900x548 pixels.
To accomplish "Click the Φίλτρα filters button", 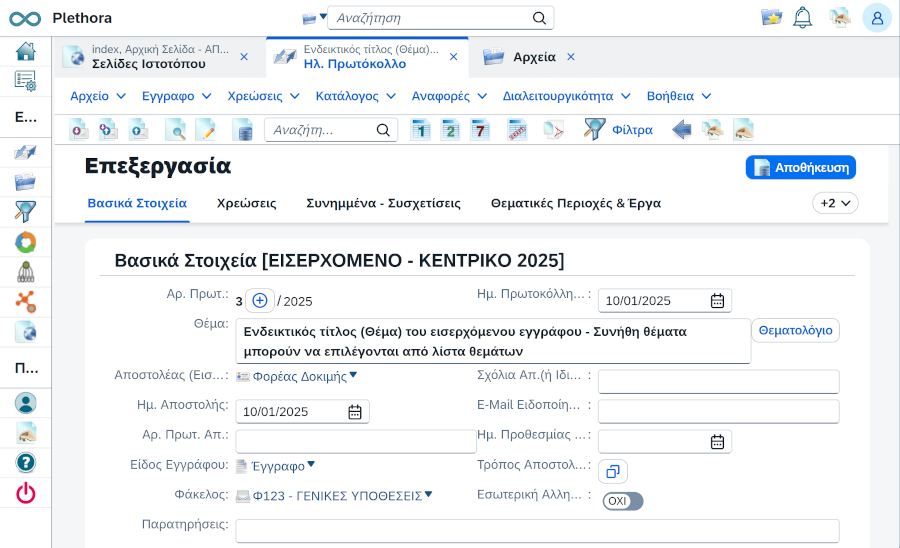I will click(x=619, y=130).
